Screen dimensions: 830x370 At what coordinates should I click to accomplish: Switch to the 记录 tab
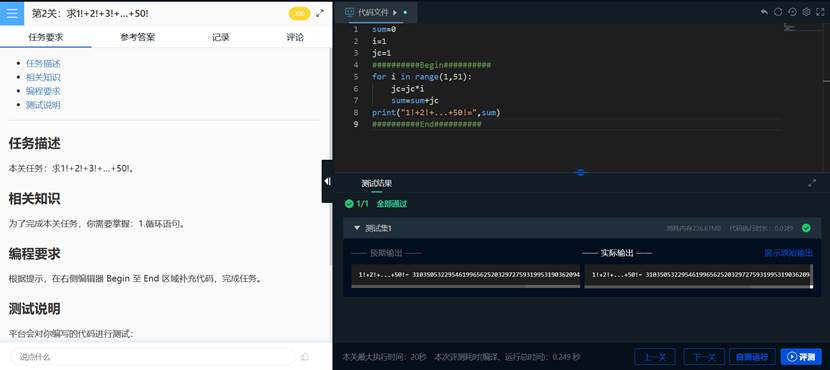point(221,37)
